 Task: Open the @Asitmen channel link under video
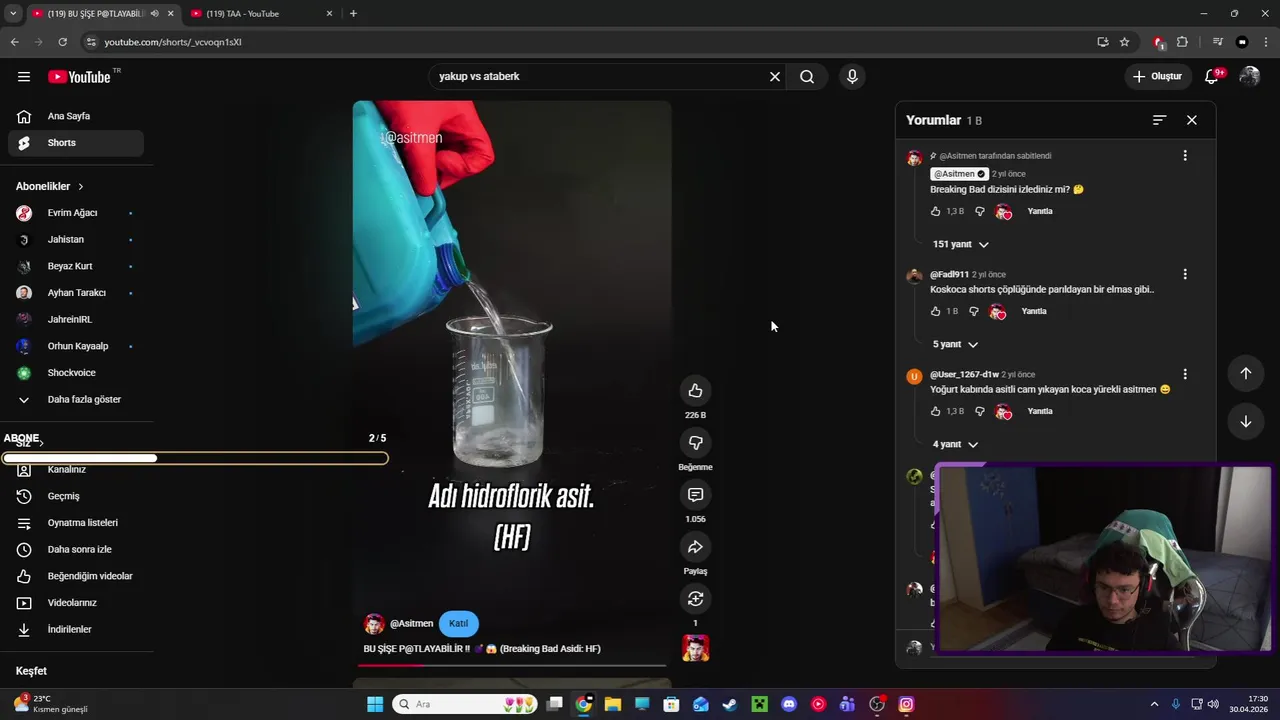(411, 623)
